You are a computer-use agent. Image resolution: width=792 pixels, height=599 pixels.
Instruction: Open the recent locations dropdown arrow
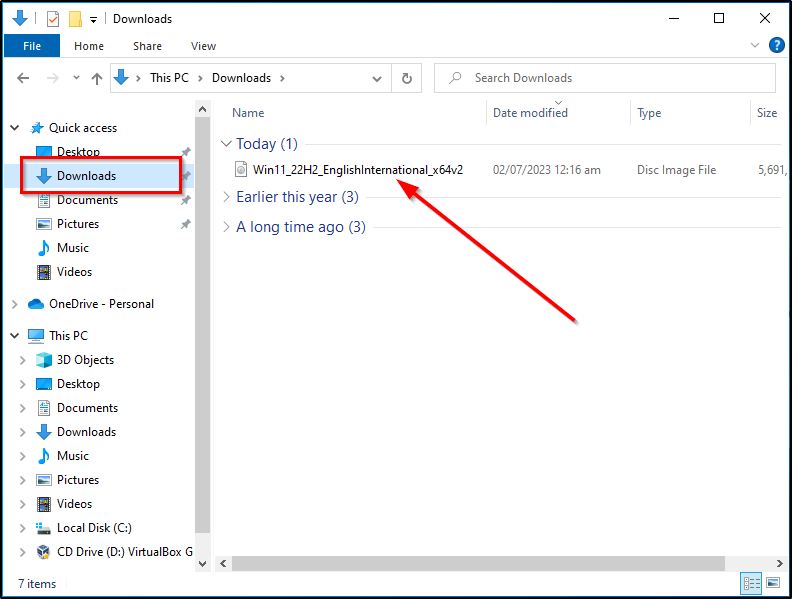tap(76, 78)
